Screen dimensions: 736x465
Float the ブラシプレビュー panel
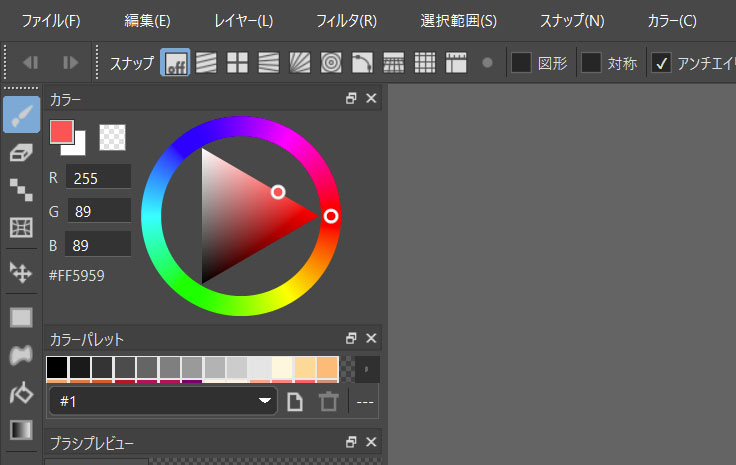coord(351,442)
